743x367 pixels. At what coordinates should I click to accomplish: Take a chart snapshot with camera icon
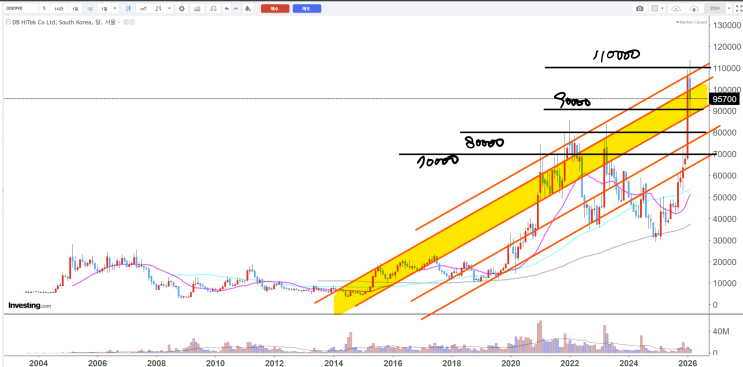pyautogui.click(x=640, y=9)
